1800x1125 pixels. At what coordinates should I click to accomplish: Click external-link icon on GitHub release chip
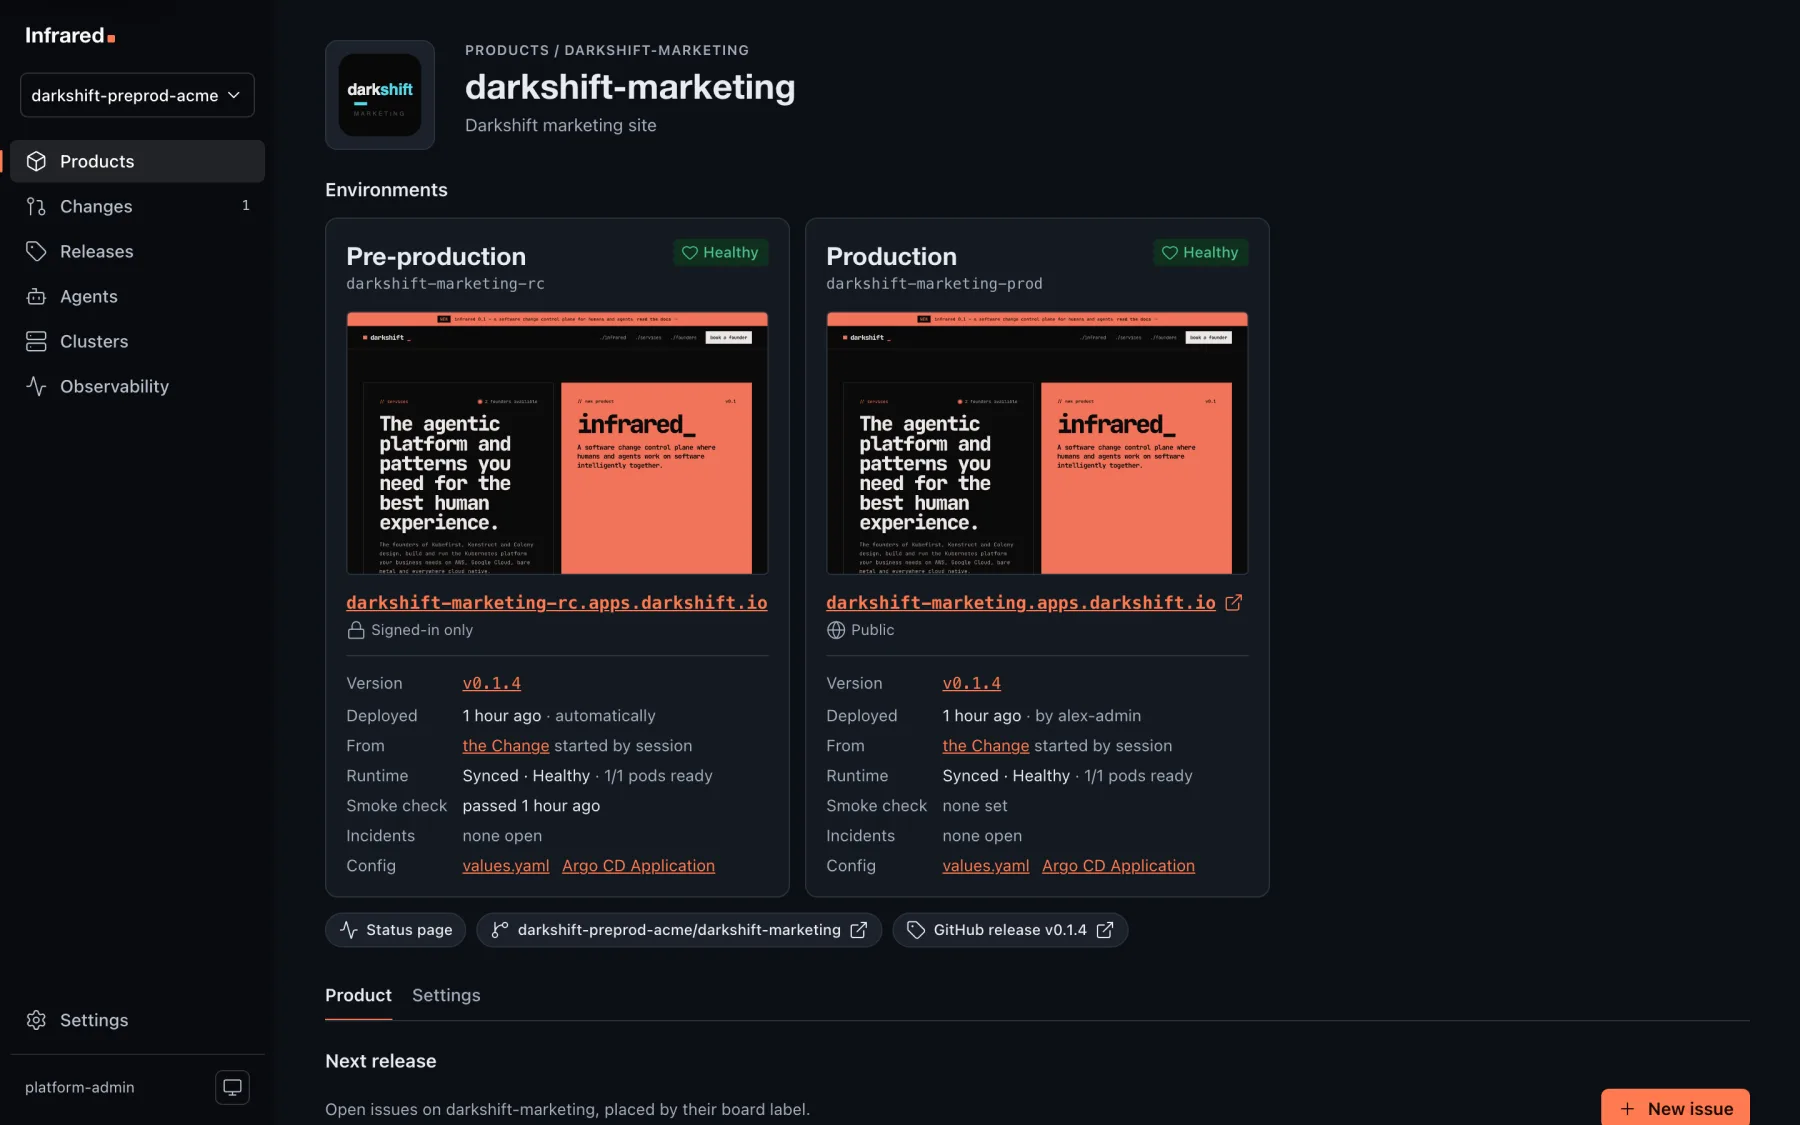1104,930
